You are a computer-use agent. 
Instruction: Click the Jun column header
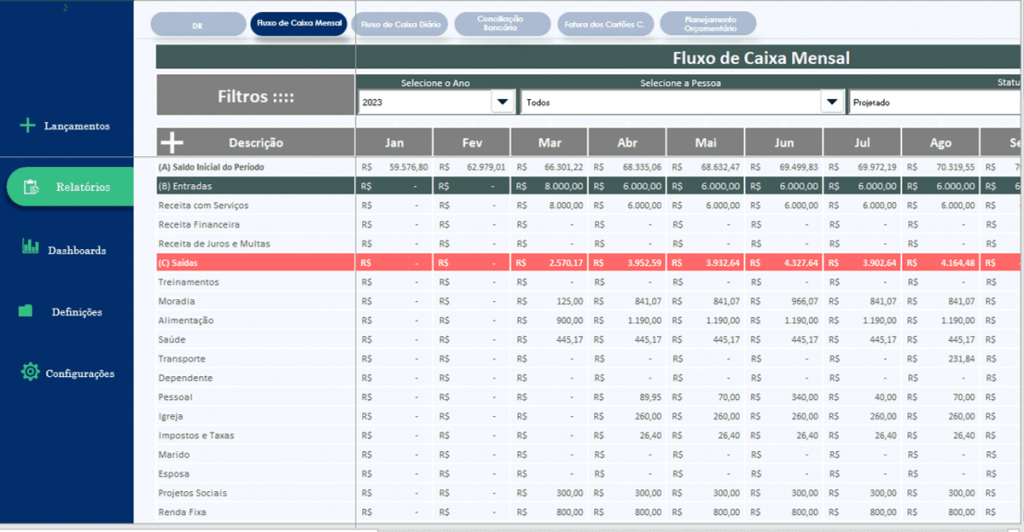(784, 142)
